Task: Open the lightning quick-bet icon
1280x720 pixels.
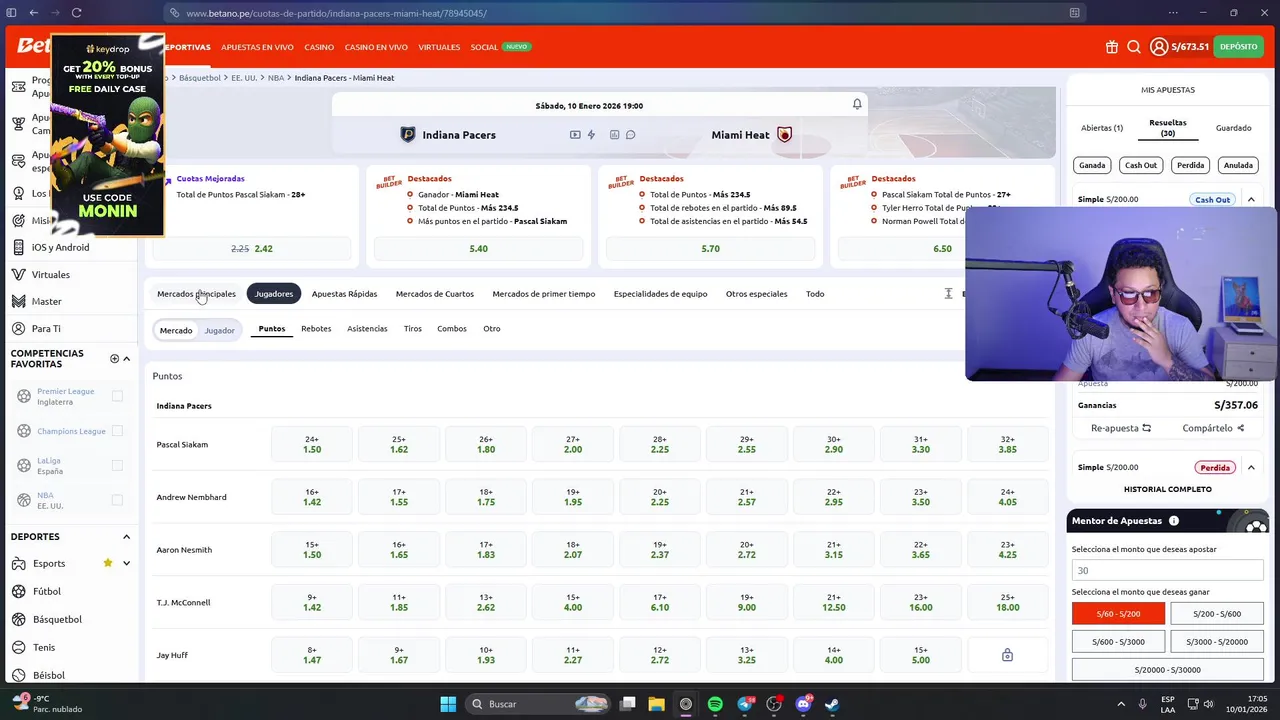Action: pyautogui.click(x=591, y=135)
